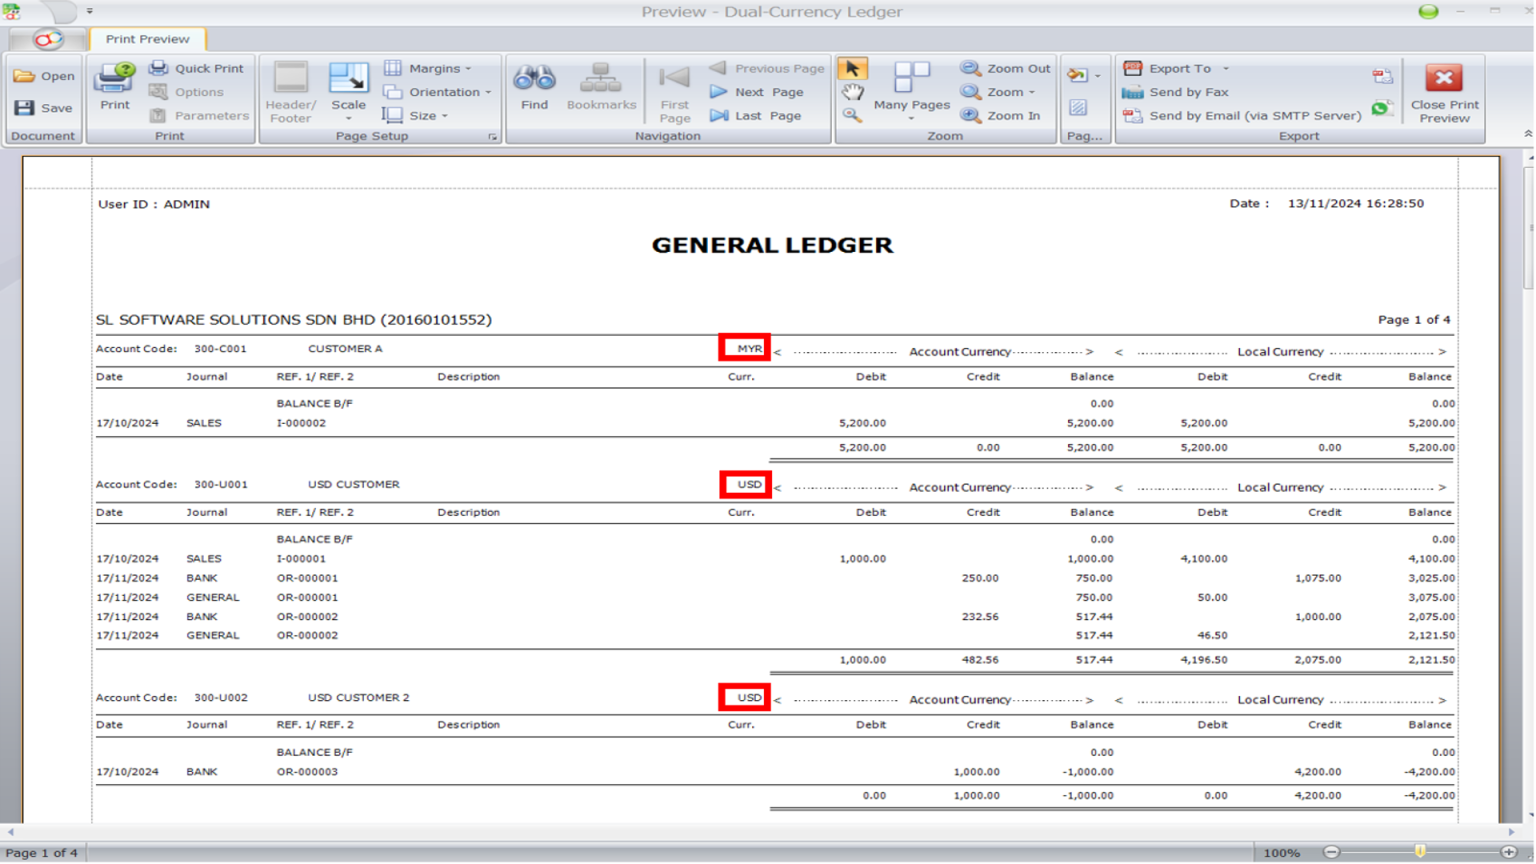
Task: Click Close Print Preview
Action: point(1444,92)
